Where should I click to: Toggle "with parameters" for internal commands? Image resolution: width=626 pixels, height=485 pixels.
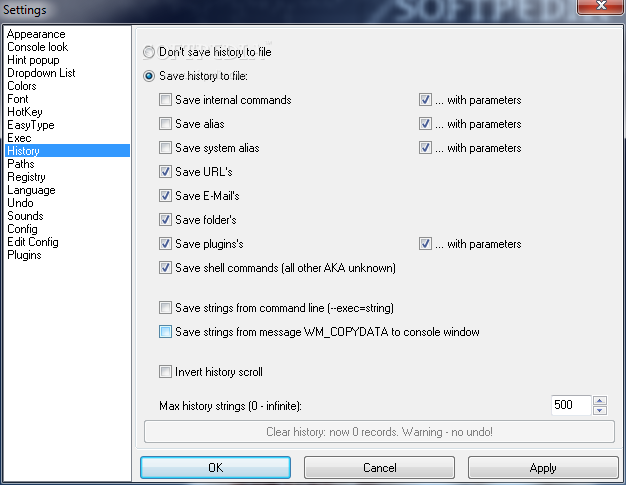click(x=425, y=100)
